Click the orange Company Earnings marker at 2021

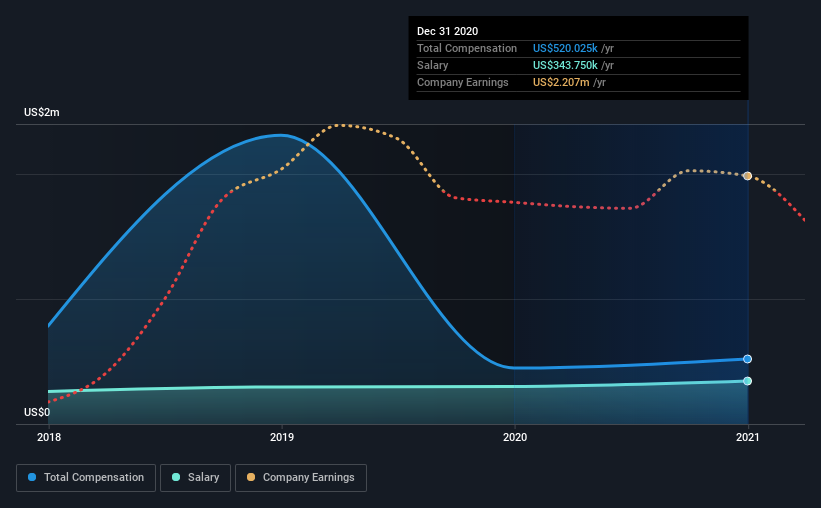tap(747, 176)
